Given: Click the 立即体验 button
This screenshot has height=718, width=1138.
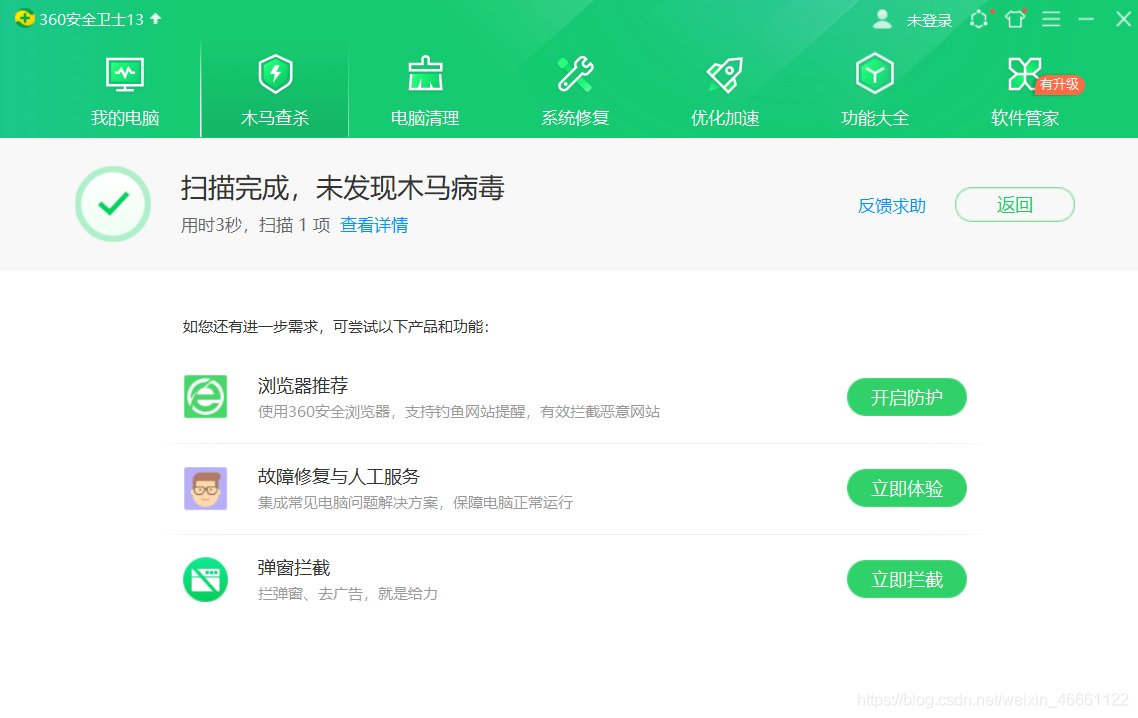Looking at the screenshot, I should click(x=906, y=488).
